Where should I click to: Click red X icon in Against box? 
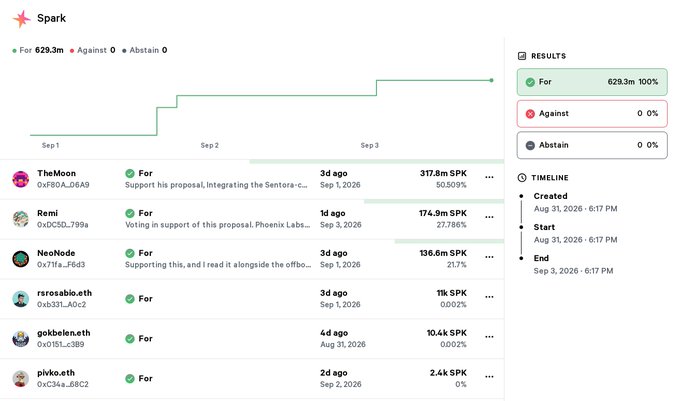click(530, 114)
